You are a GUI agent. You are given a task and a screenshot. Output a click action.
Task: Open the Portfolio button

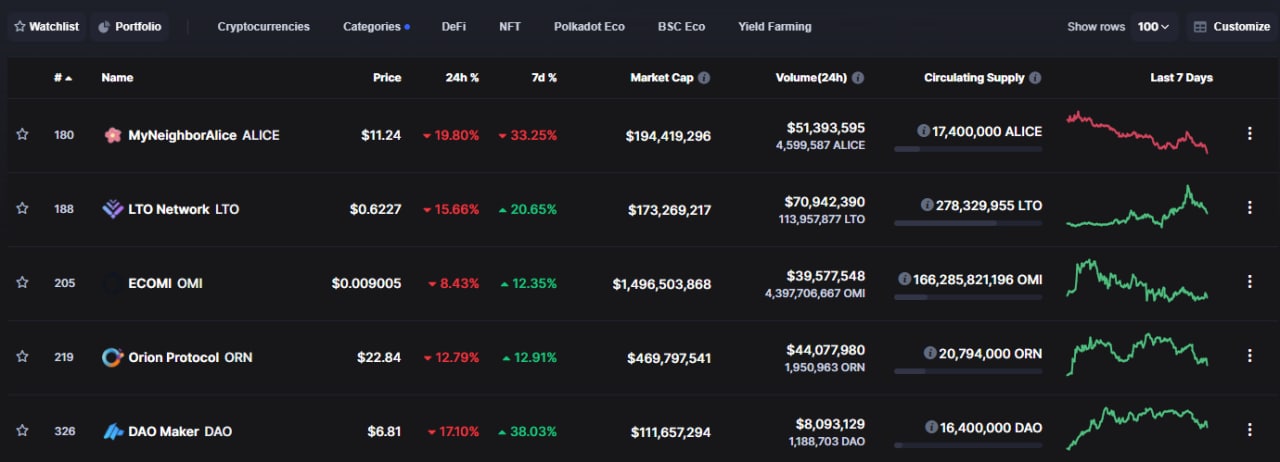pos(128,27)
